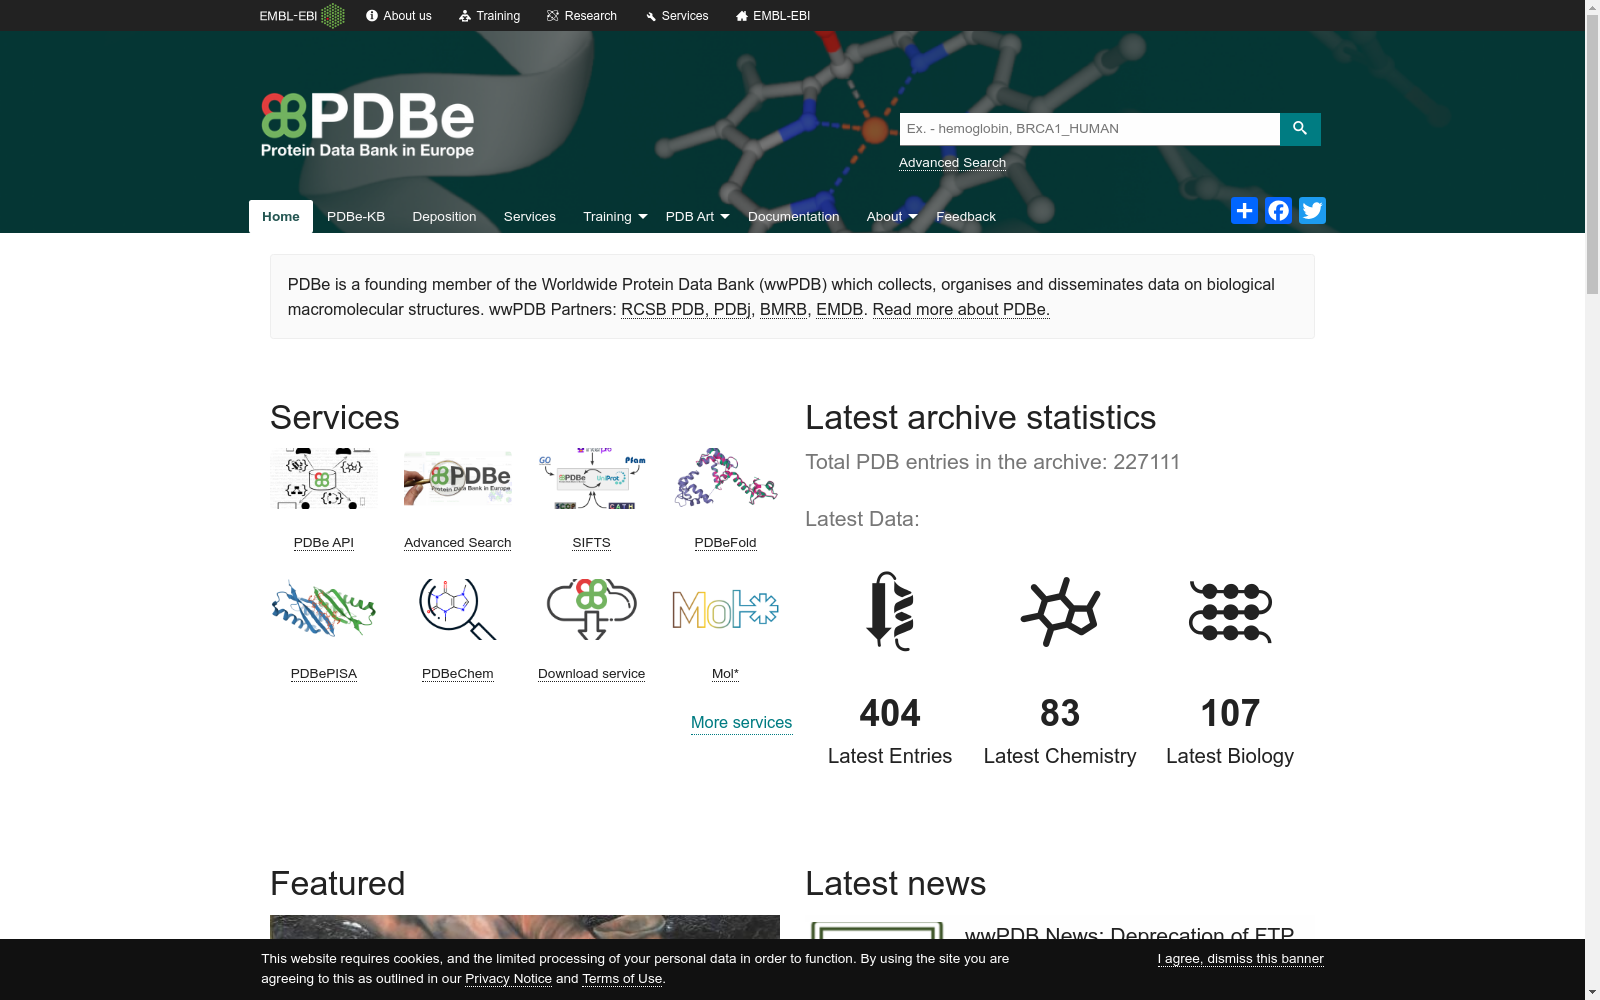Image resolution: width=1600 pixels, height=1000 pixels.
Task: Click the 83 Latest Chemistry count
Action: coord(1060,713)
